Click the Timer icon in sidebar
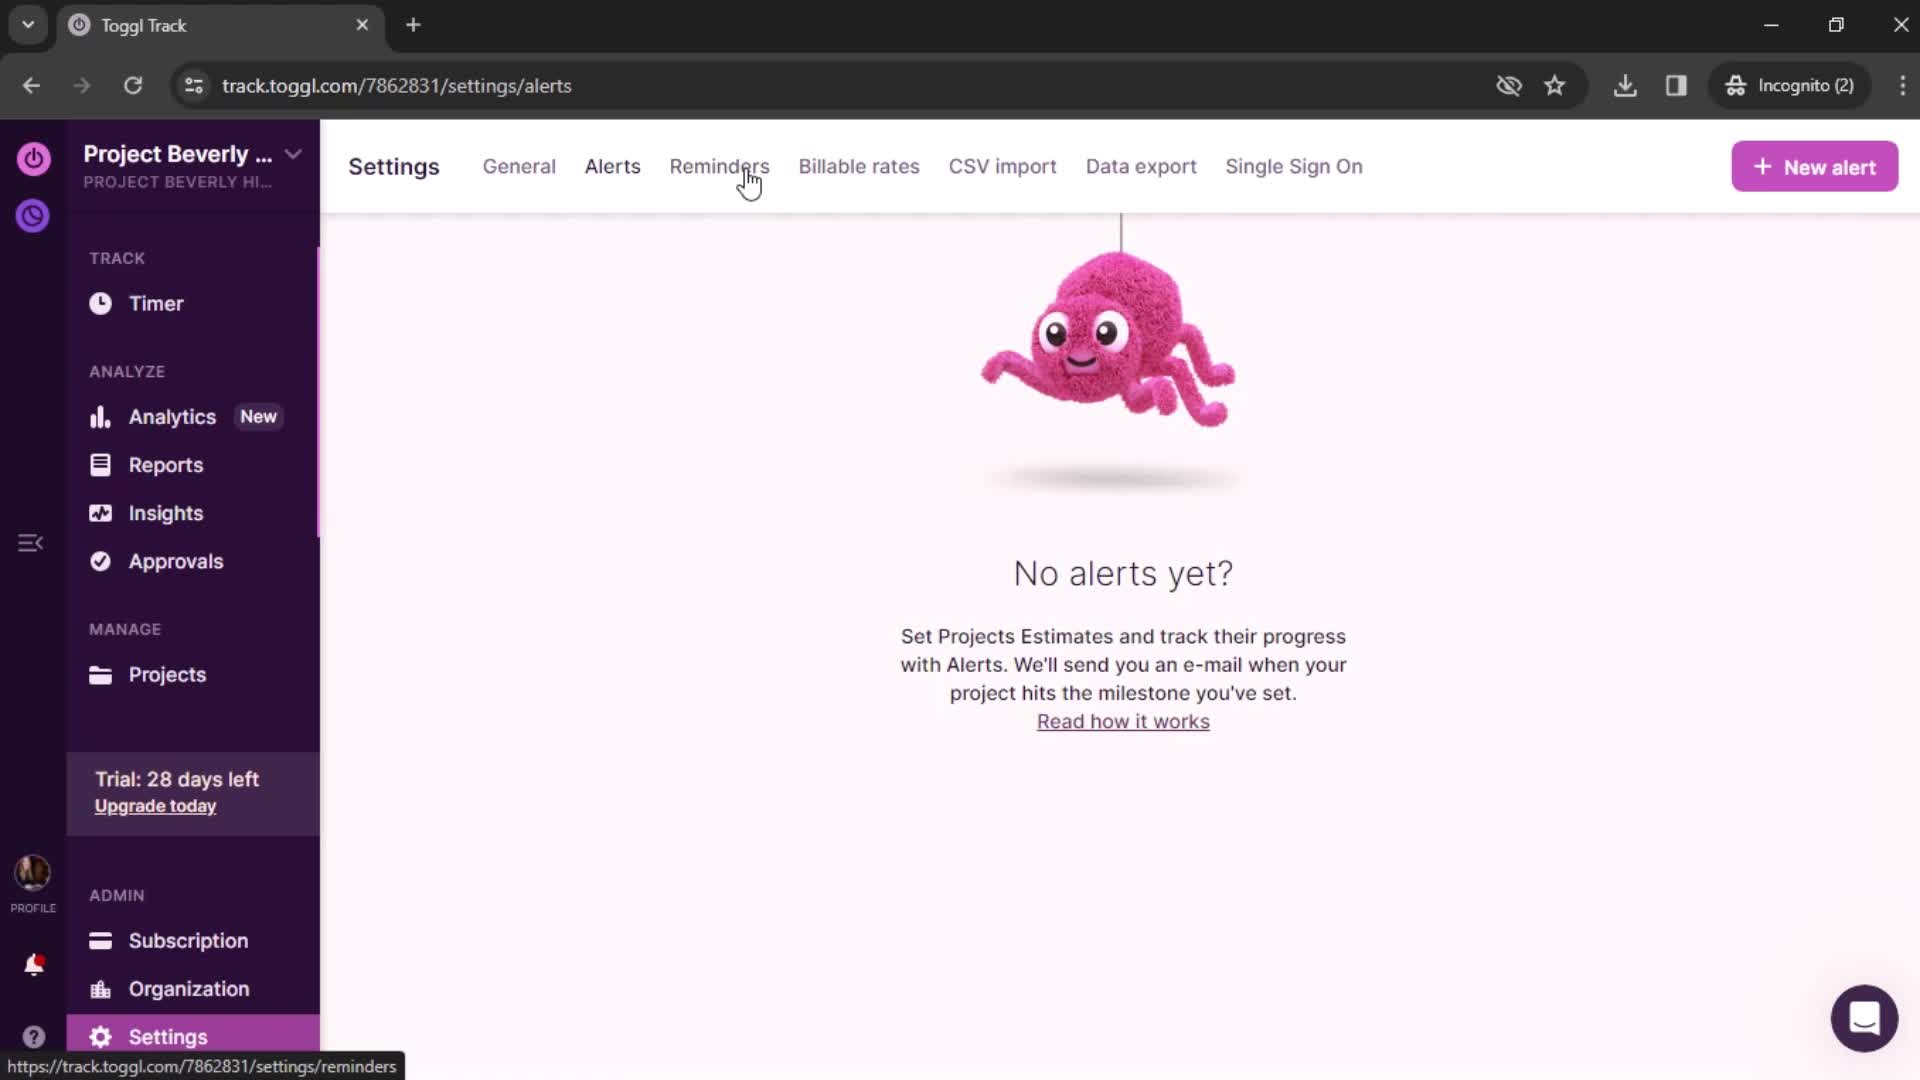 tap(100, 303)
